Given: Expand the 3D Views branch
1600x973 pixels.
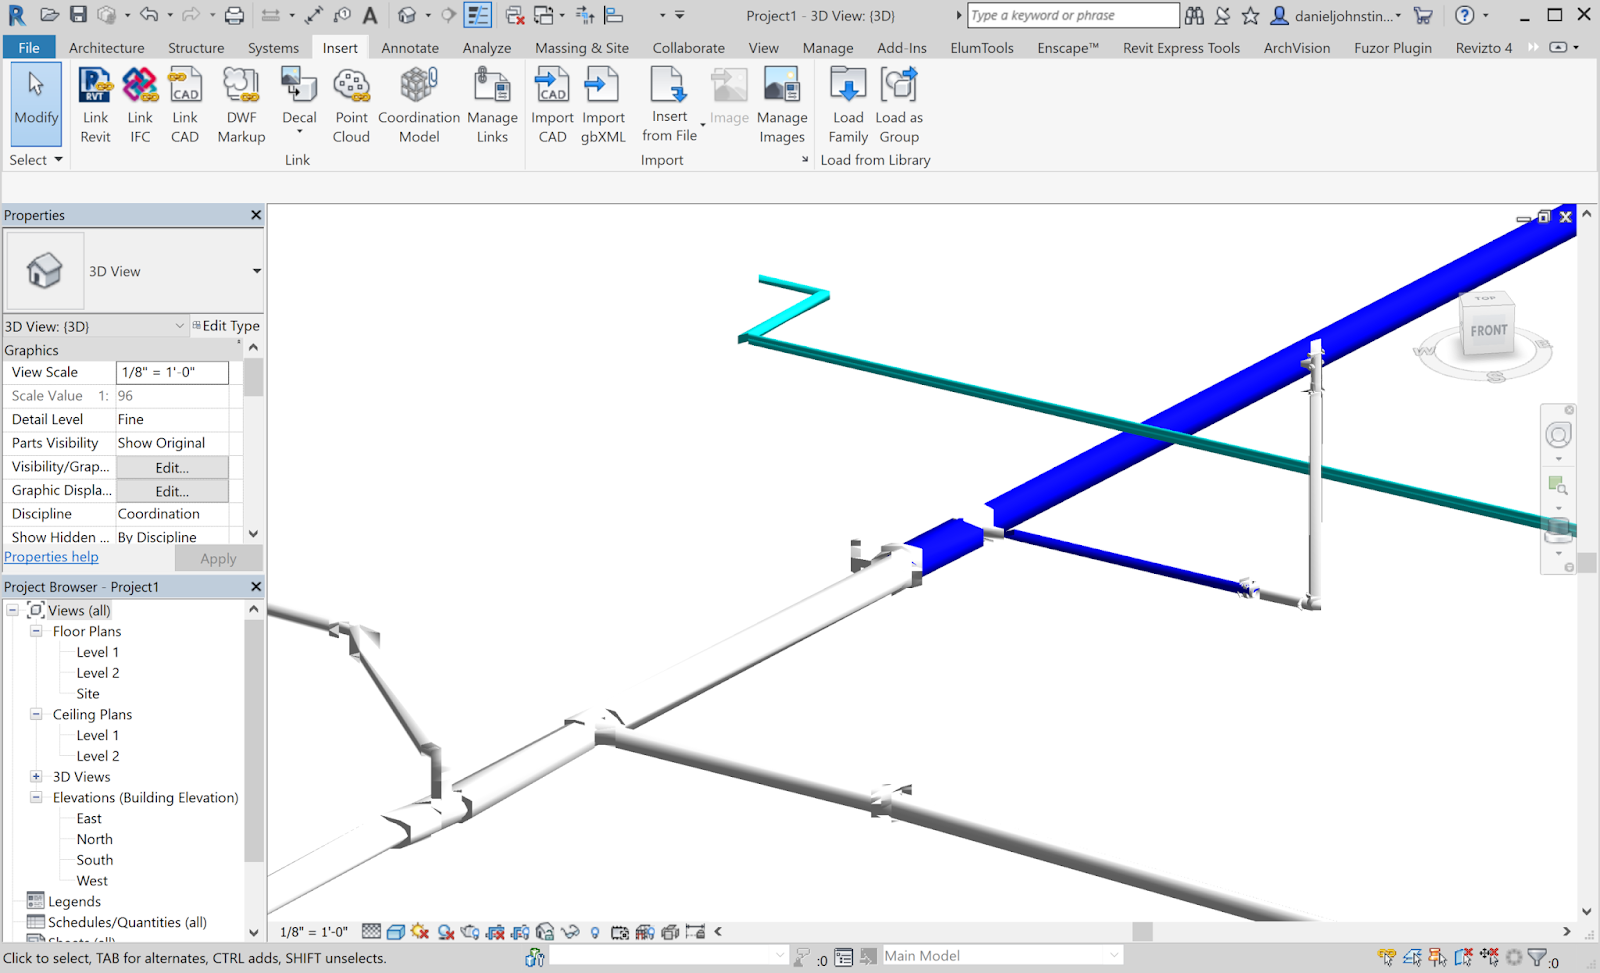Looking at the screenshot, I should (x=36, y=776).
